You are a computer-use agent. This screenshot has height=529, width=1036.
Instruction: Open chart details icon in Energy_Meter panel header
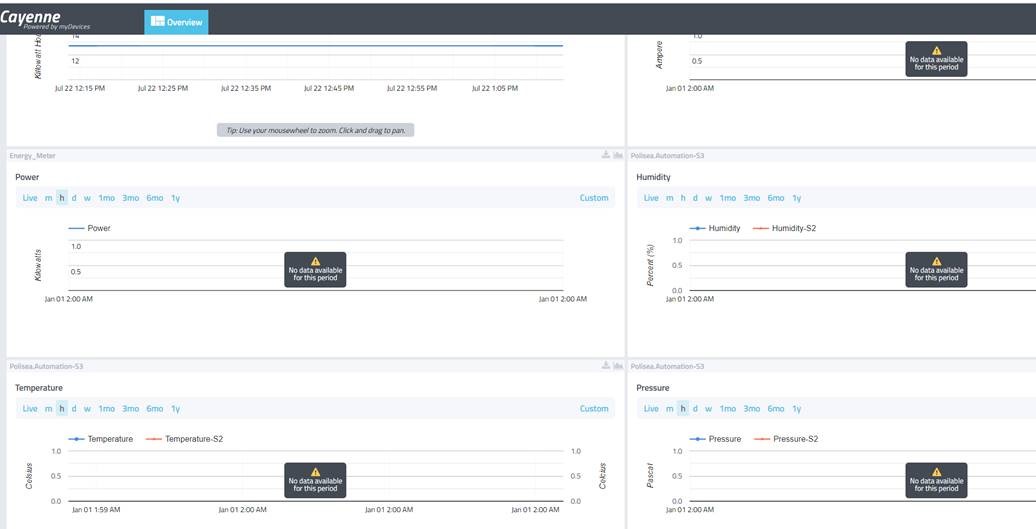[618, 155]
